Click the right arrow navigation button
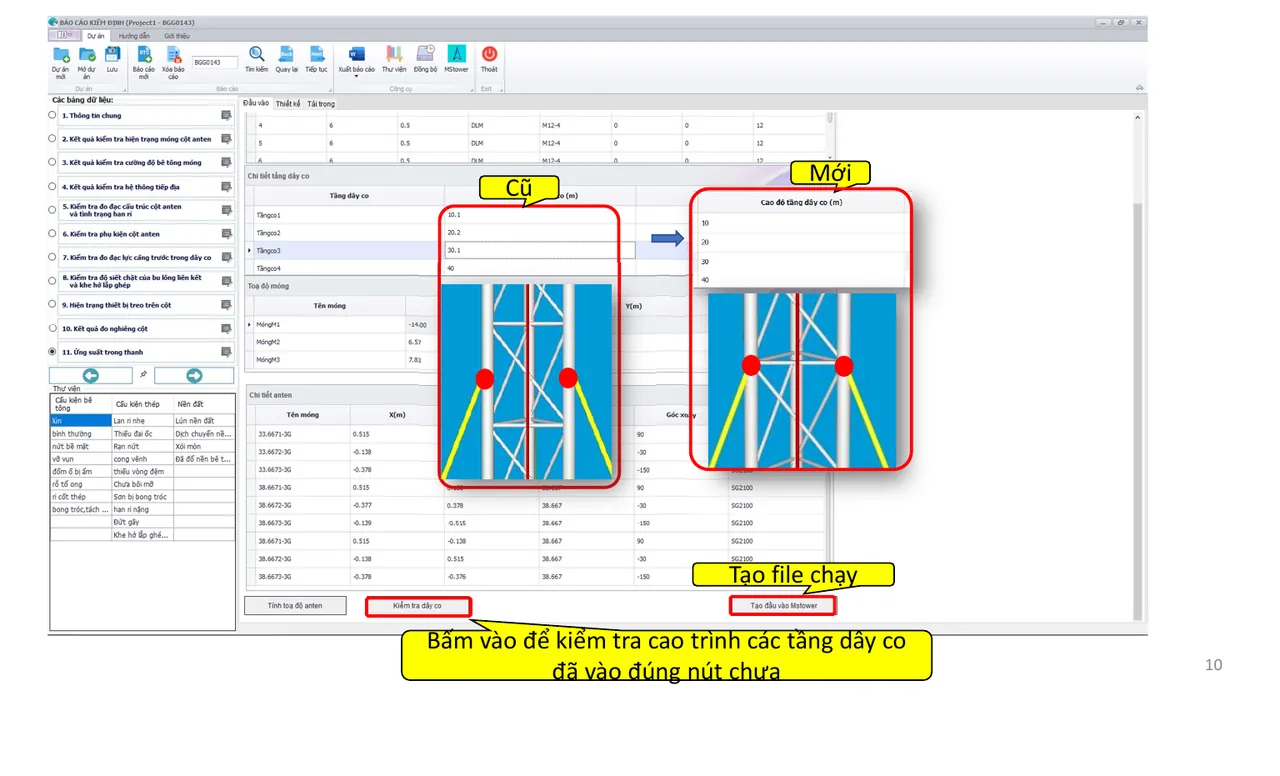 coord(194,376)
